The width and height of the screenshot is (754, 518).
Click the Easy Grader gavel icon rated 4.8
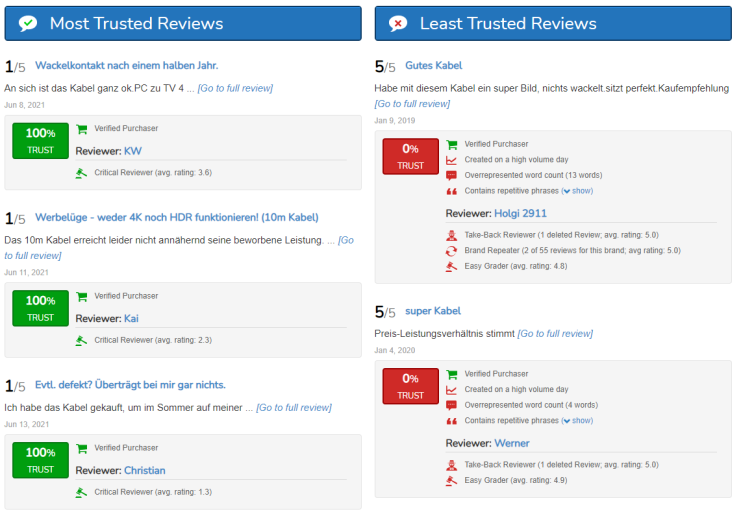451,266
